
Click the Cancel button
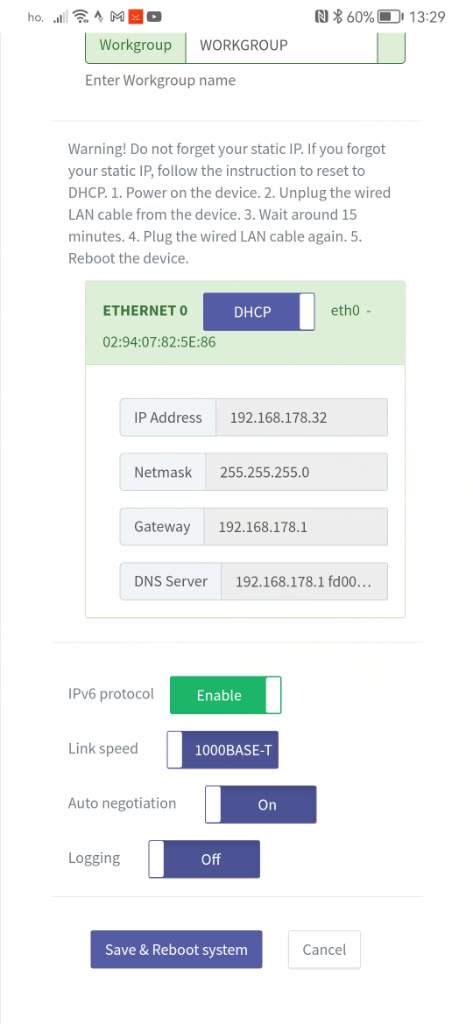pos(324,949)
